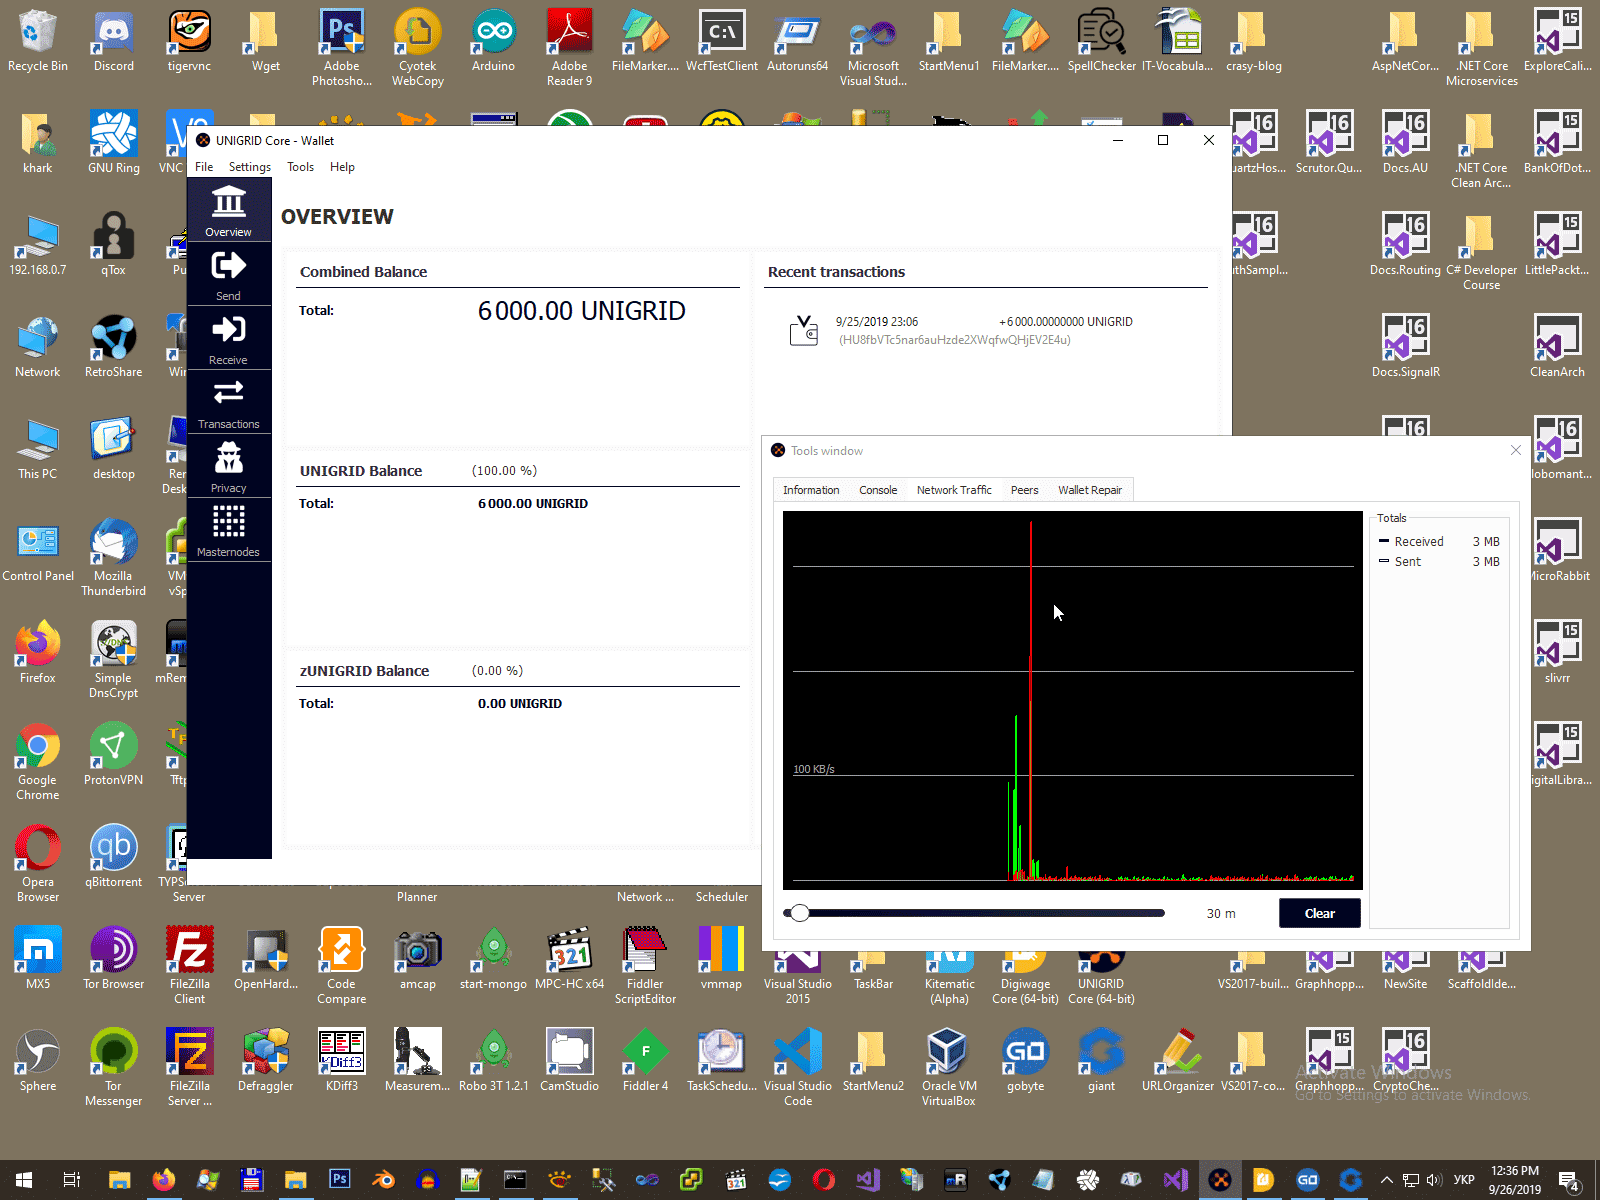Viewport: 1600px width, 1200px height.
Task: Select the ProtonVPN desktop icon
Action: point(114,755)
